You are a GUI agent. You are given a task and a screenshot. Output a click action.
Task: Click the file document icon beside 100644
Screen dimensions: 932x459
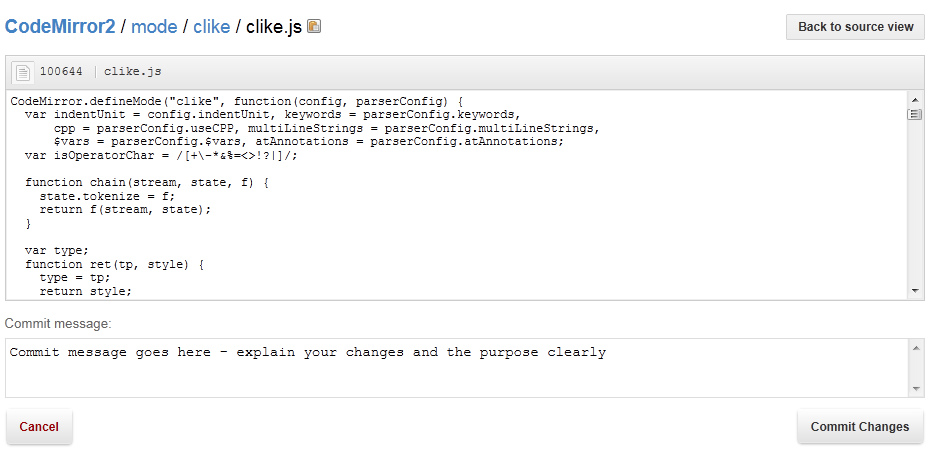[22, 72]
